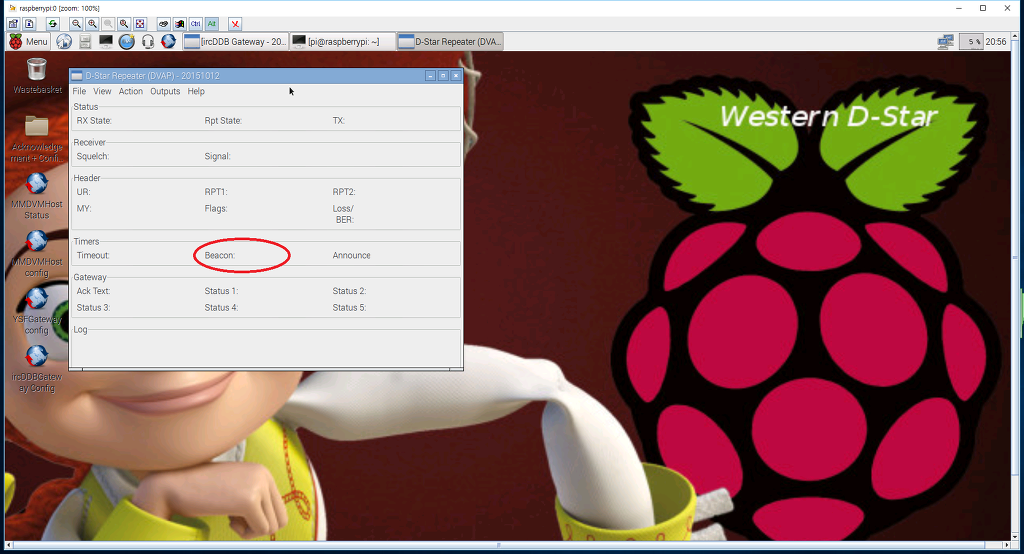1024x554 pixels.
Task: Click the TX: label in Status
Action: pyautogui.click(x=338, y=121)
